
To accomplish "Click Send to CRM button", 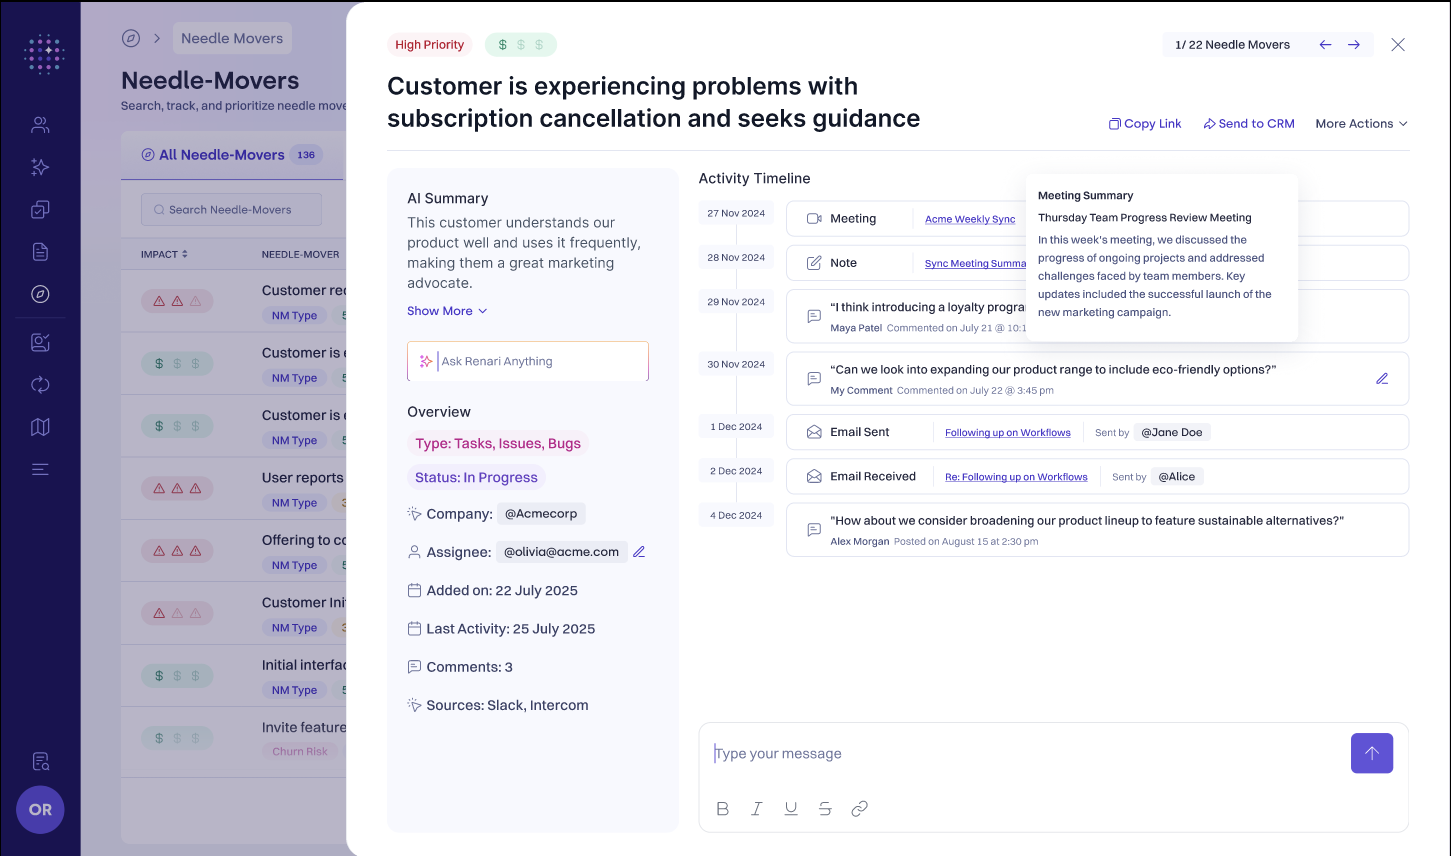I will coord(1249,124).
